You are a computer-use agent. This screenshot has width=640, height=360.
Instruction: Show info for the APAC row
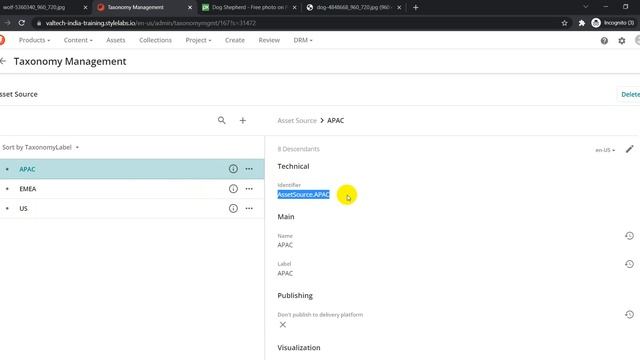(x=233, y=169)
